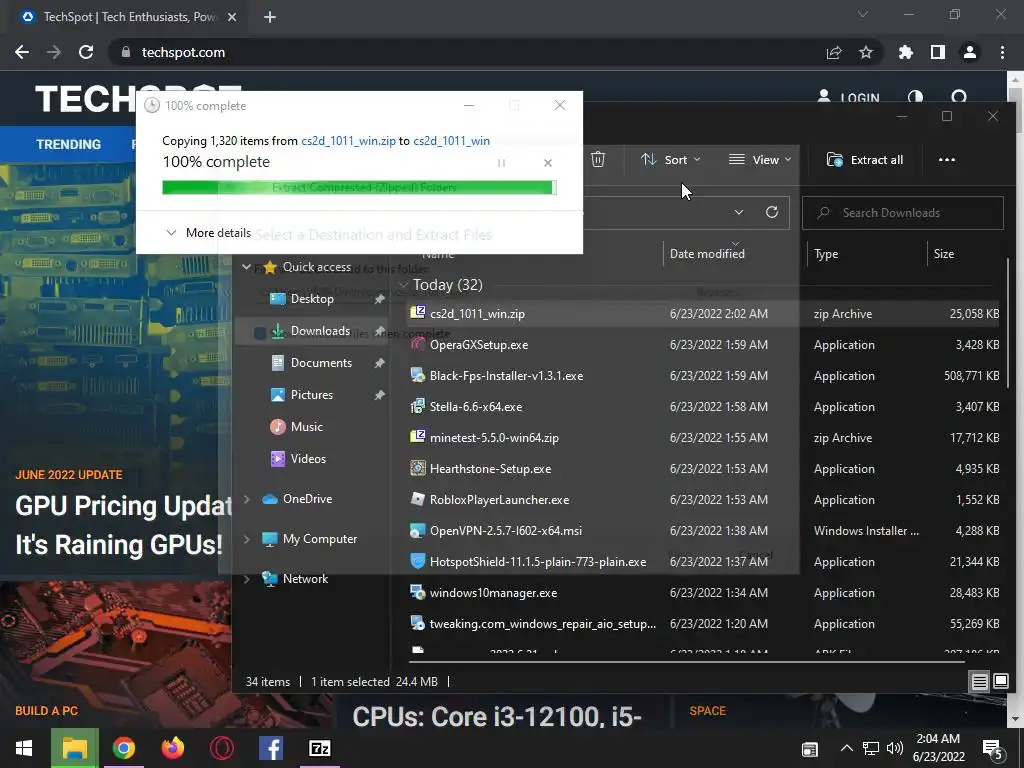Open the cs2d_1011_win destination link
Image resolution: width=1024 pixels, height=768 pixels.
451,140
